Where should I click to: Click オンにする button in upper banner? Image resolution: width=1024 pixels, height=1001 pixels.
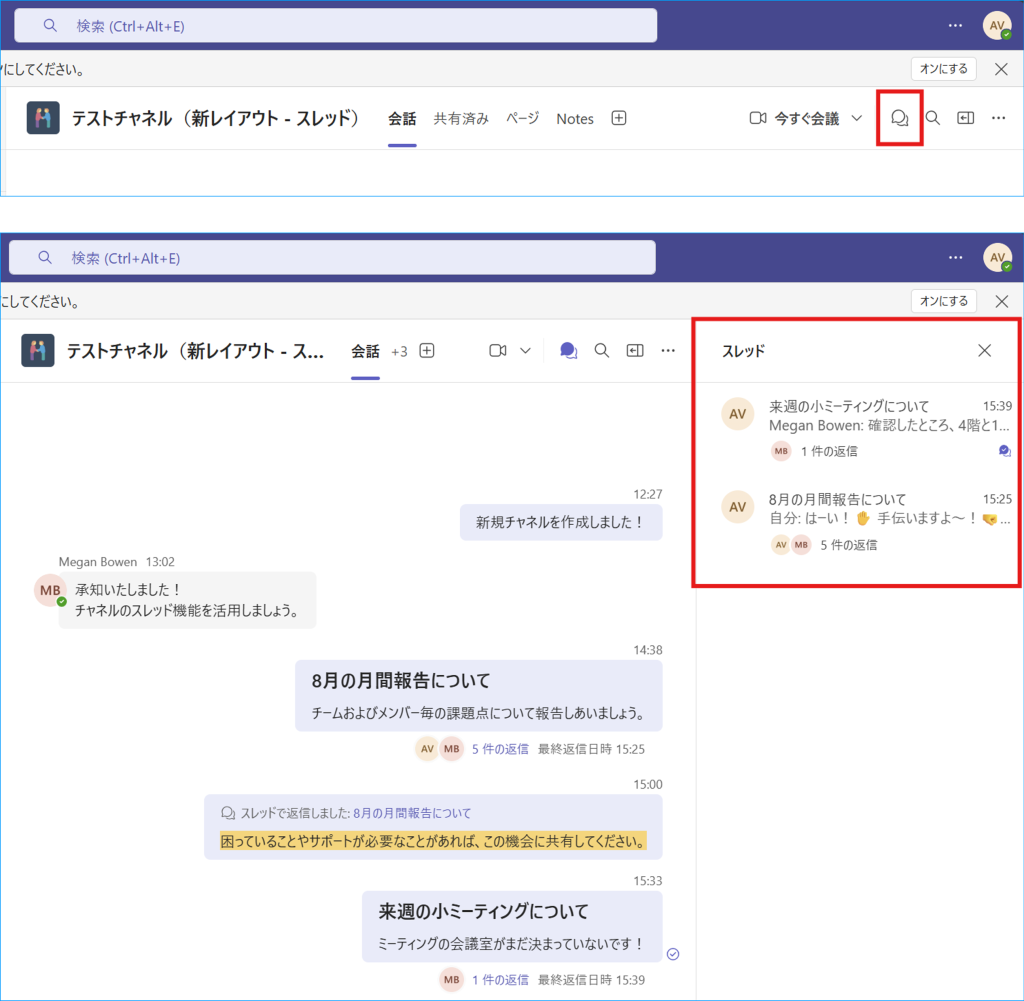click(944, 69)
